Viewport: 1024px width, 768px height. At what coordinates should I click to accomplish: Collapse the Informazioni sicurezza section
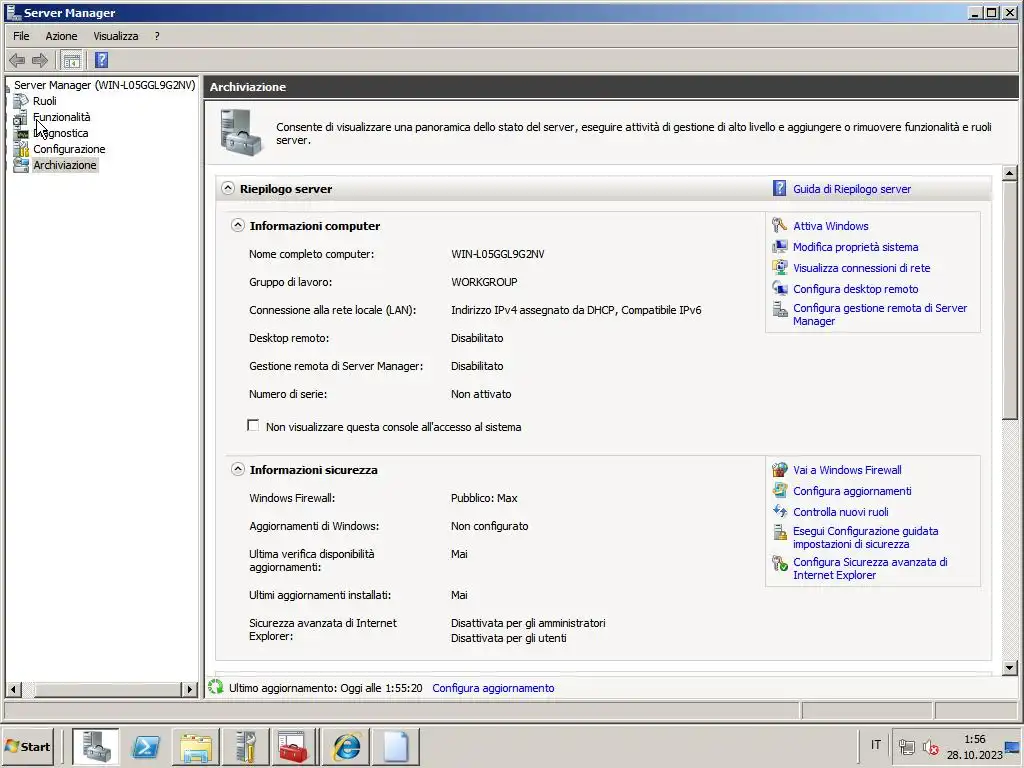tap(238, 469)
